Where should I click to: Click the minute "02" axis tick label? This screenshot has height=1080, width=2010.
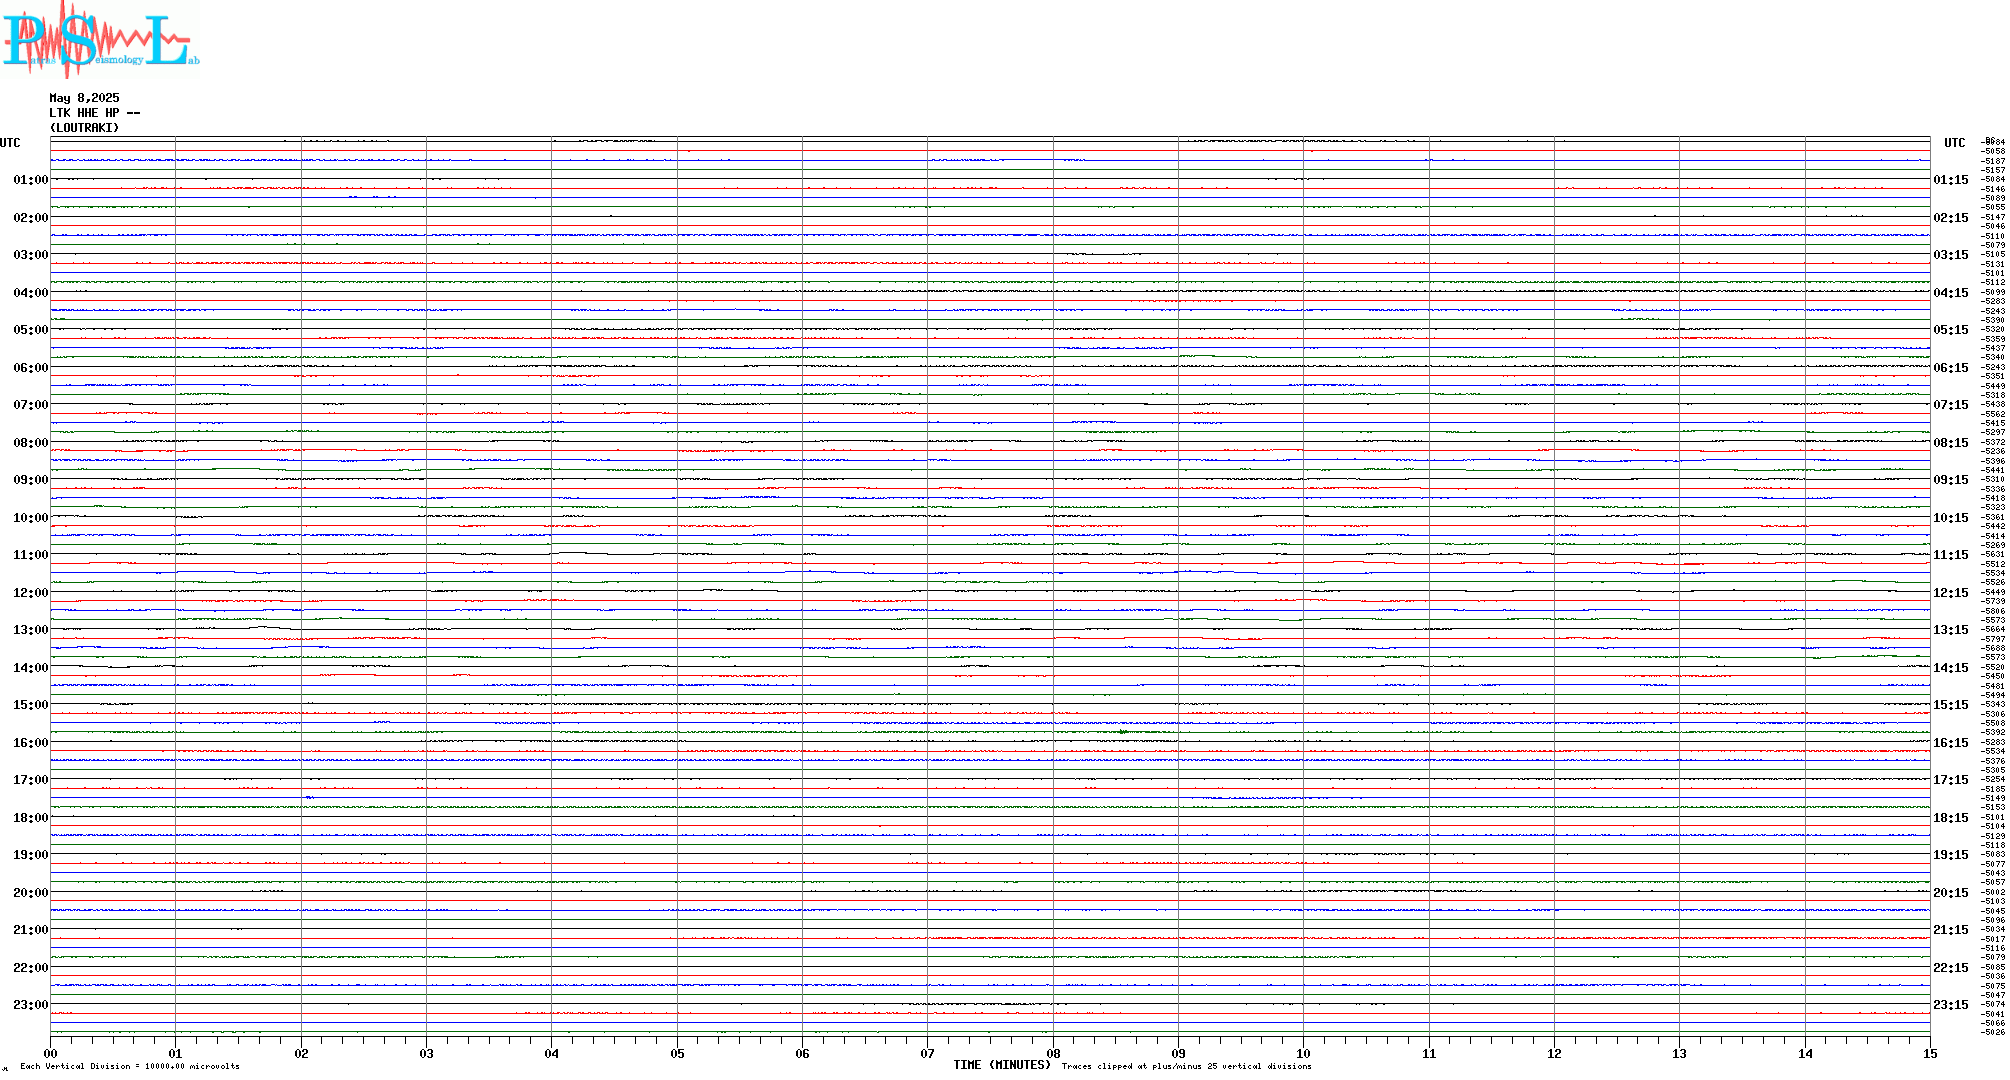click(x=301, y=1053)
